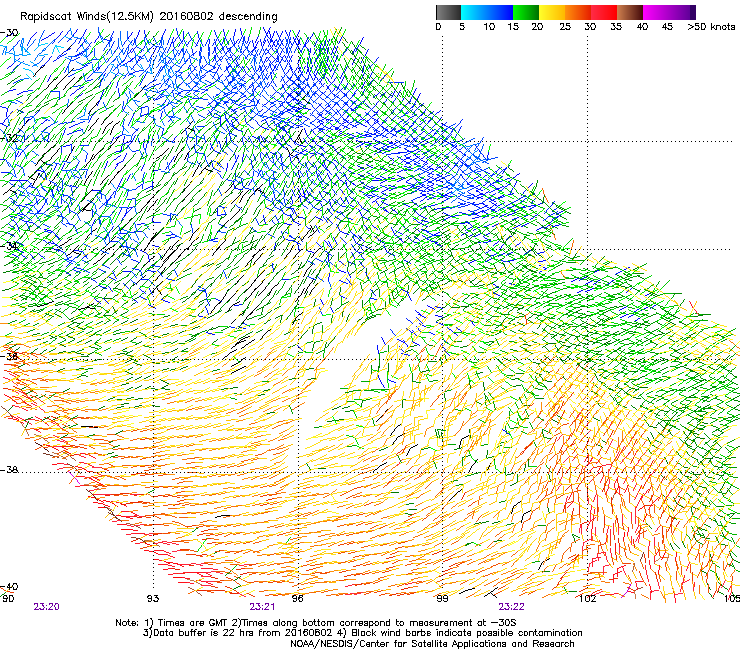Click the '>50 knots' legend label
This screenshot has height=650, width=740.
pyautogui.click(x=711, y=27)
